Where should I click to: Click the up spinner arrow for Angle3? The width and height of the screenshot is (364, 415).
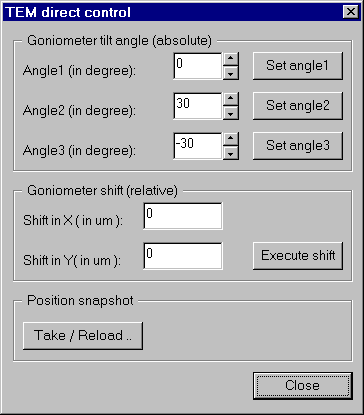coord(231,139)
